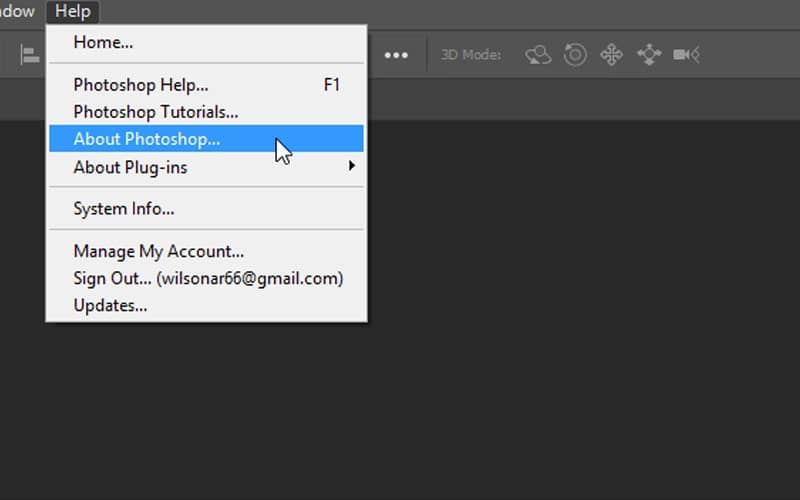Screen dimensions: 800x500
Task: Sign out of wilsonar66@gmail.com account
Action: 206,278
